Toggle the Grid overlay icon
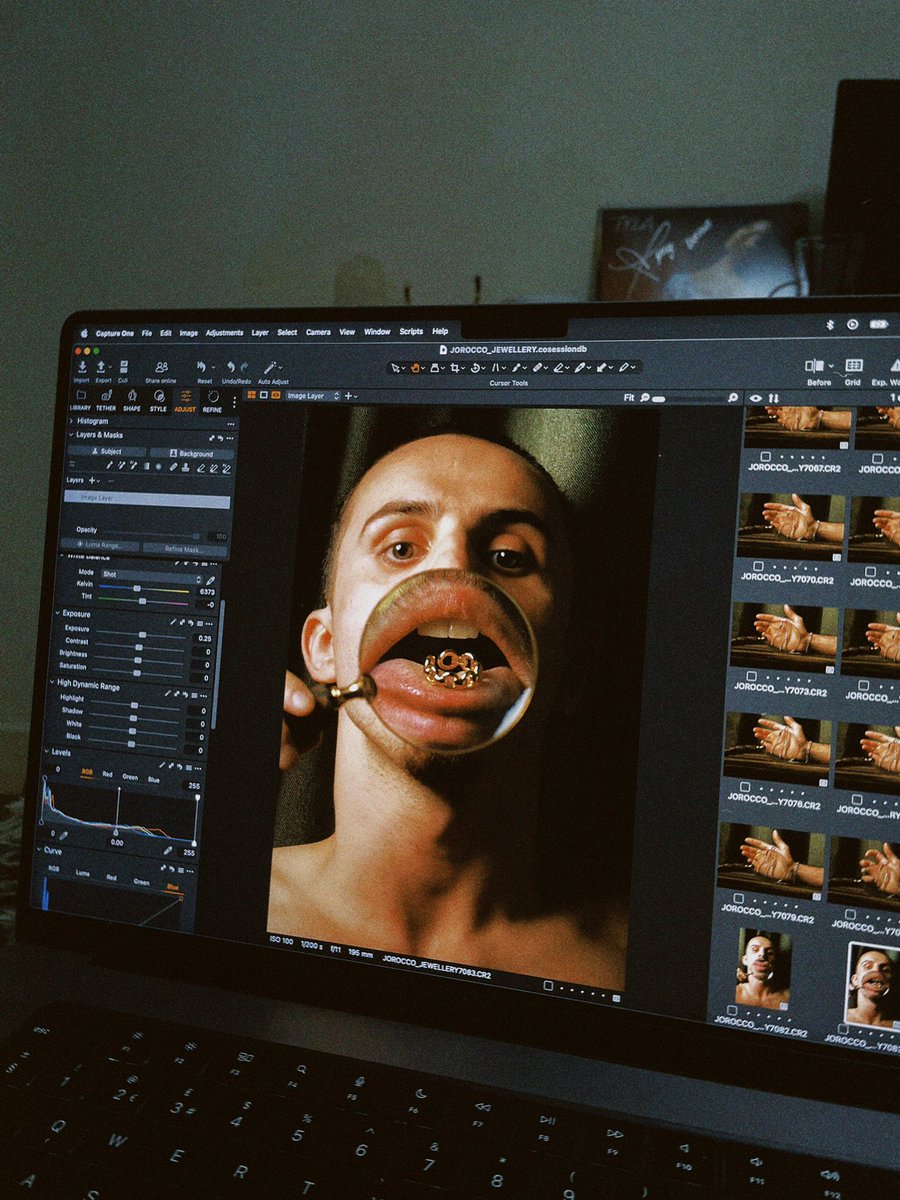 (854, 365)
